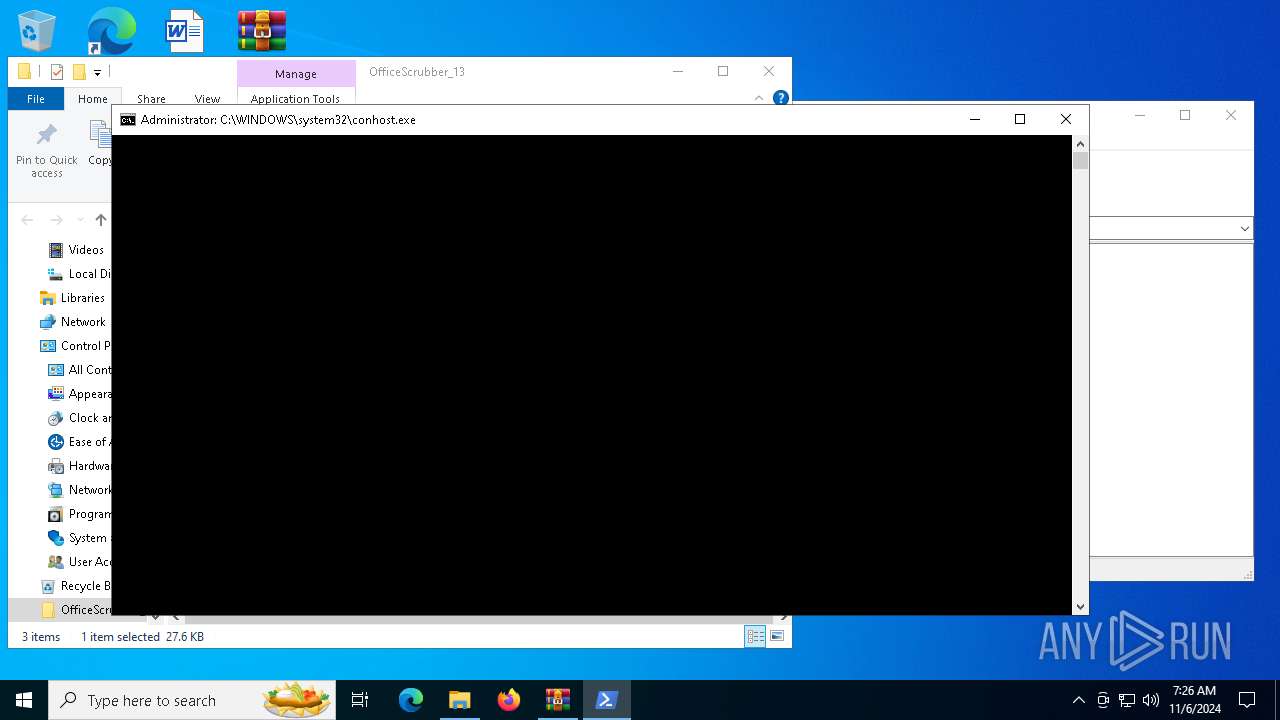Screen dimensions: 1280x720
Task: Go back in Explorer navigation
Action: [x=28, y=220]
